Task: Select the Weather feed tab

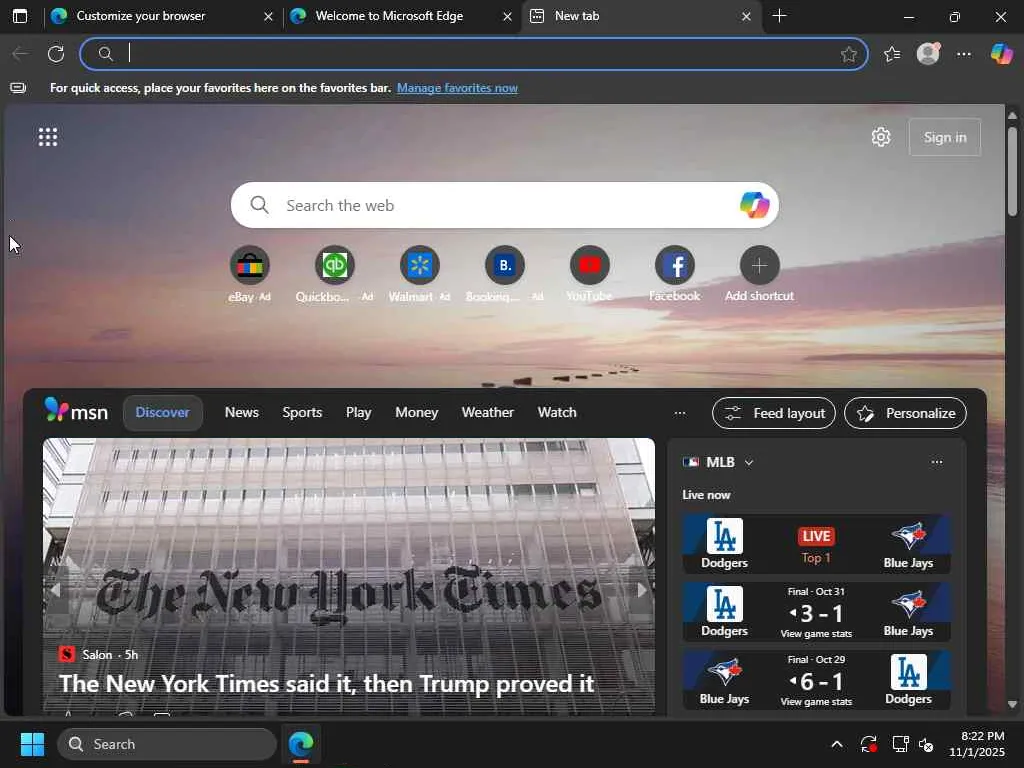Action: point(488,413)
